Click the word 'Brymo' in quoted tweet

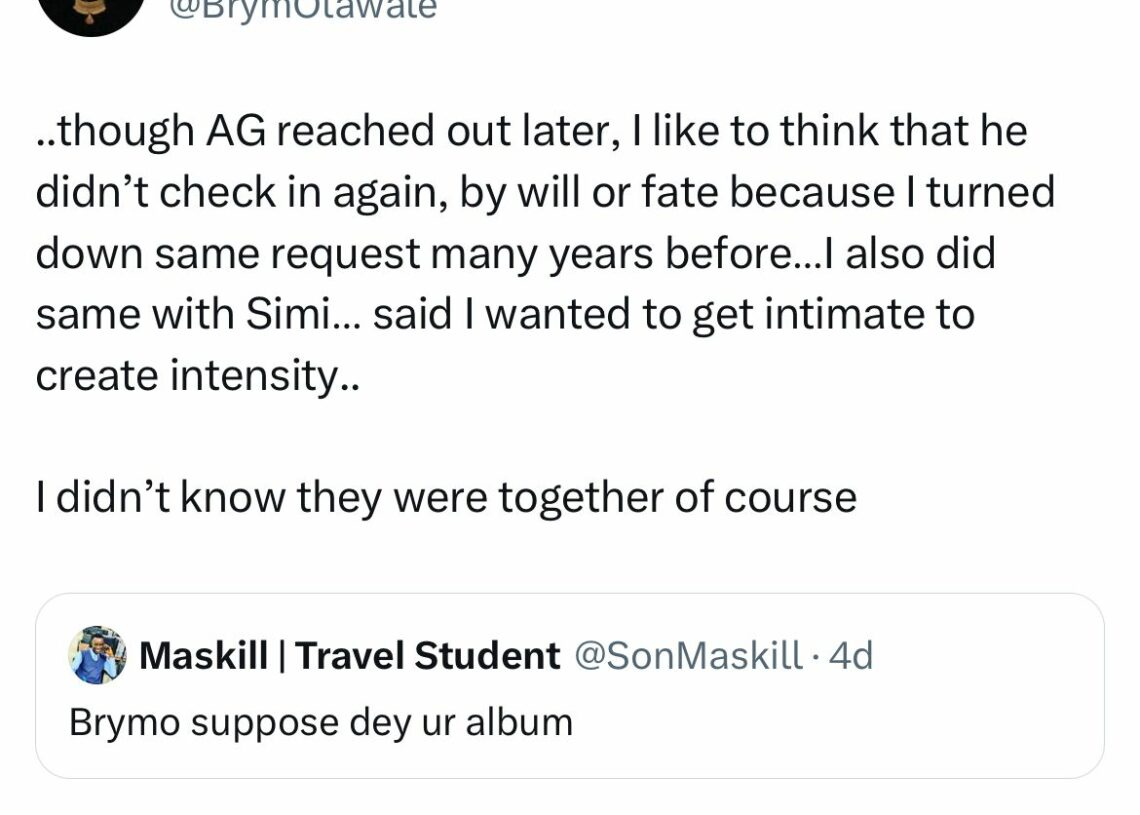pyautogui.click(x=124, y=723)
